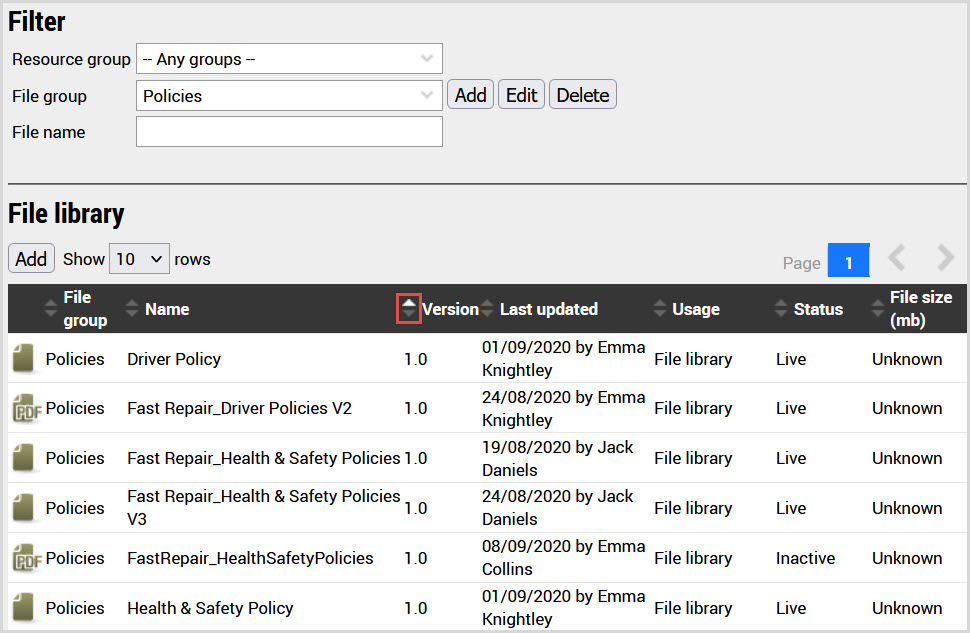Screen dimensions: 970x633
Task: Sort table by Status column arrows
Action: tap(781, 309)
